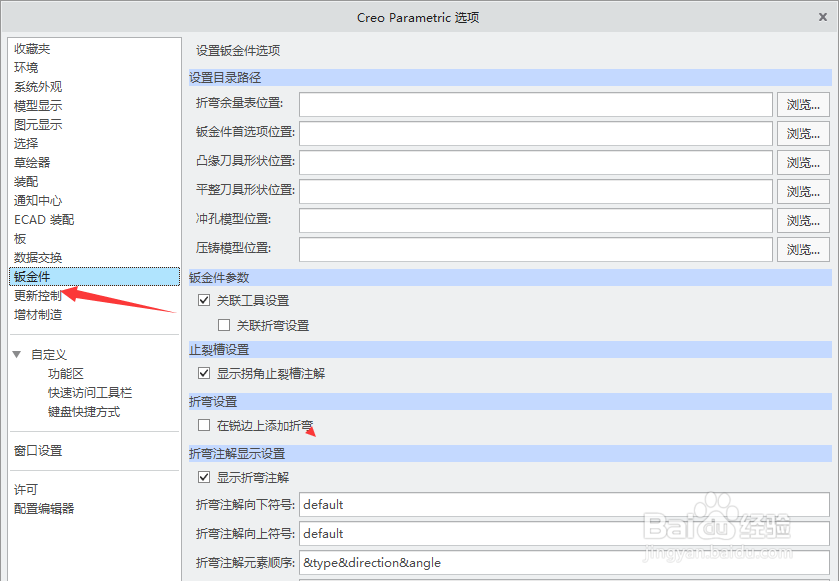839x581 pixels.
Task: Toggle the 显示拐角止裂槽注解 checkbox
Action: (204, 373)
